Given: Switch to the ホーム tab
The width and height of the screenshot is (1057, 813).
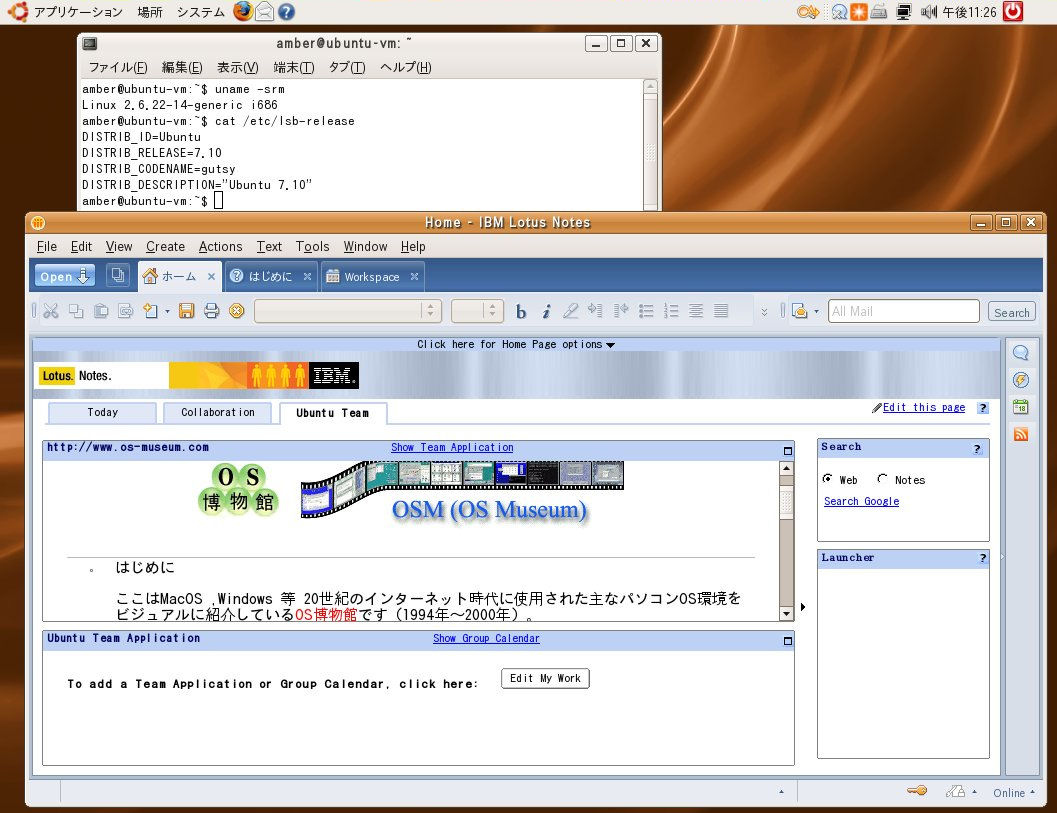Looking at the screenshot, I should pos(179,276).
